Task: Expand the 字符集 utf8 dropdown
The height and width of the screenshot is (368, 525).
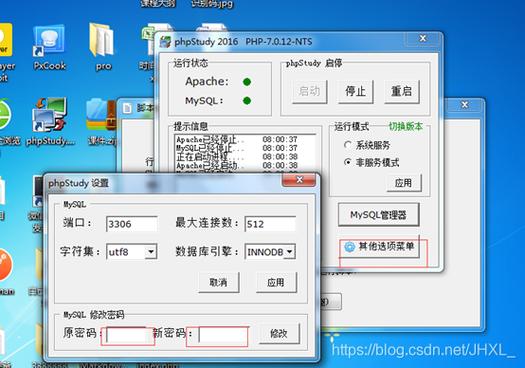Action: click(151, 252)
